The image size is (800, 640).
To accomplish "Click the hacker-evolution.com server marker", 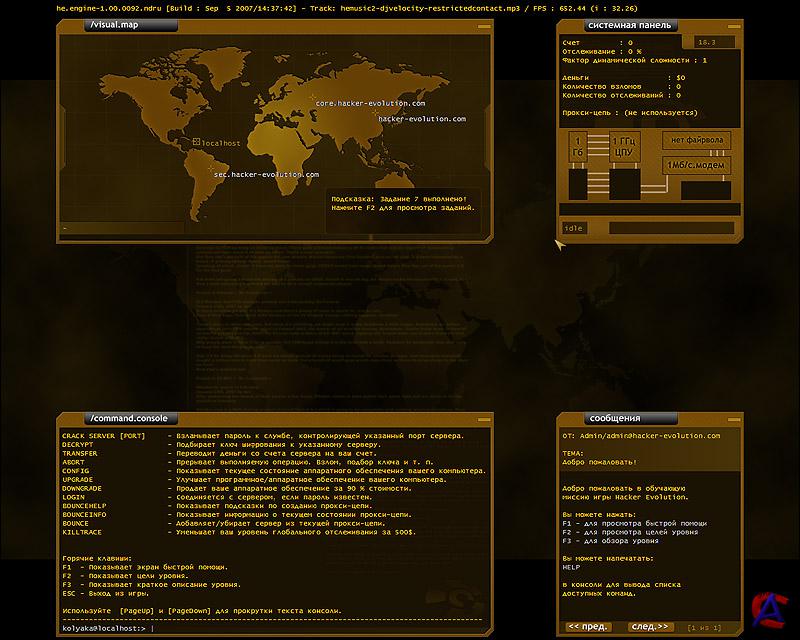I will click(375, 115).
